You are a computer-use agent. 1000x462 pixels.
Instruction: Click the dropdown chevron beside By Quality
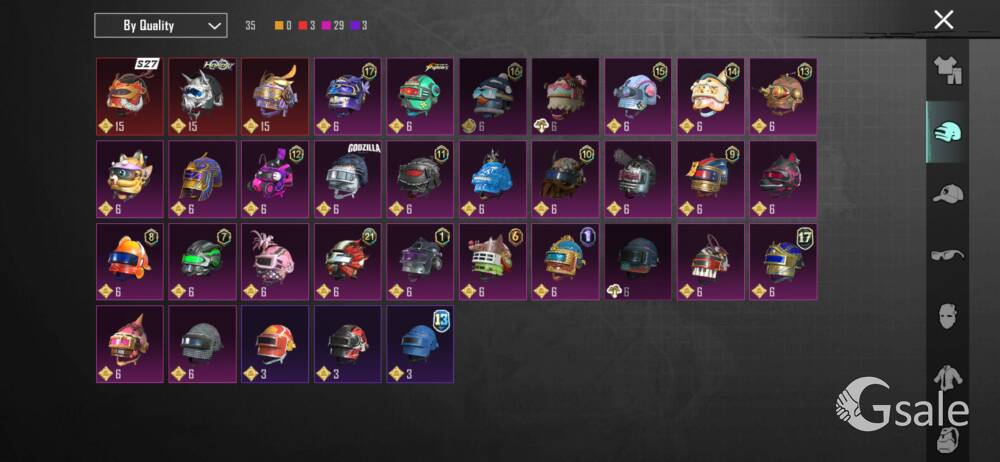coord(214,26)
